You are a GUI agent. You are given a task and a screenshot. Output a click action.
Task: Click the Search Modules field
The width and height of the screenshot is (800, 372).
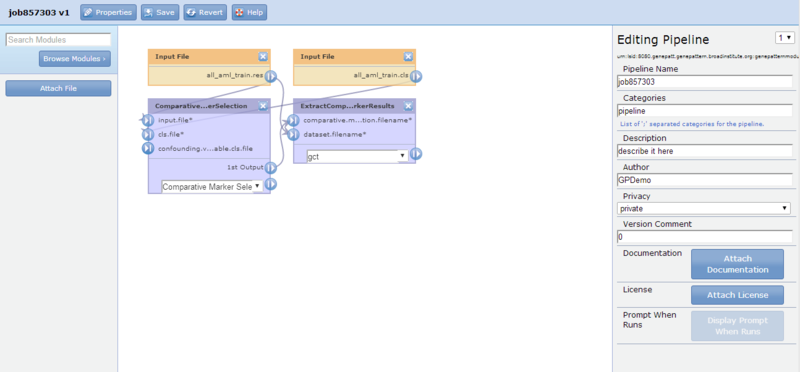click(58, 40)
